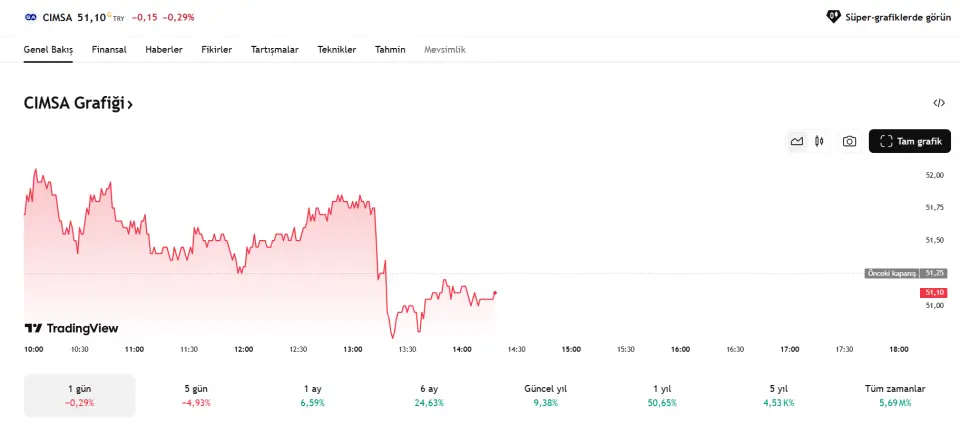Click the 52,00 price axis label

(934, 175)
